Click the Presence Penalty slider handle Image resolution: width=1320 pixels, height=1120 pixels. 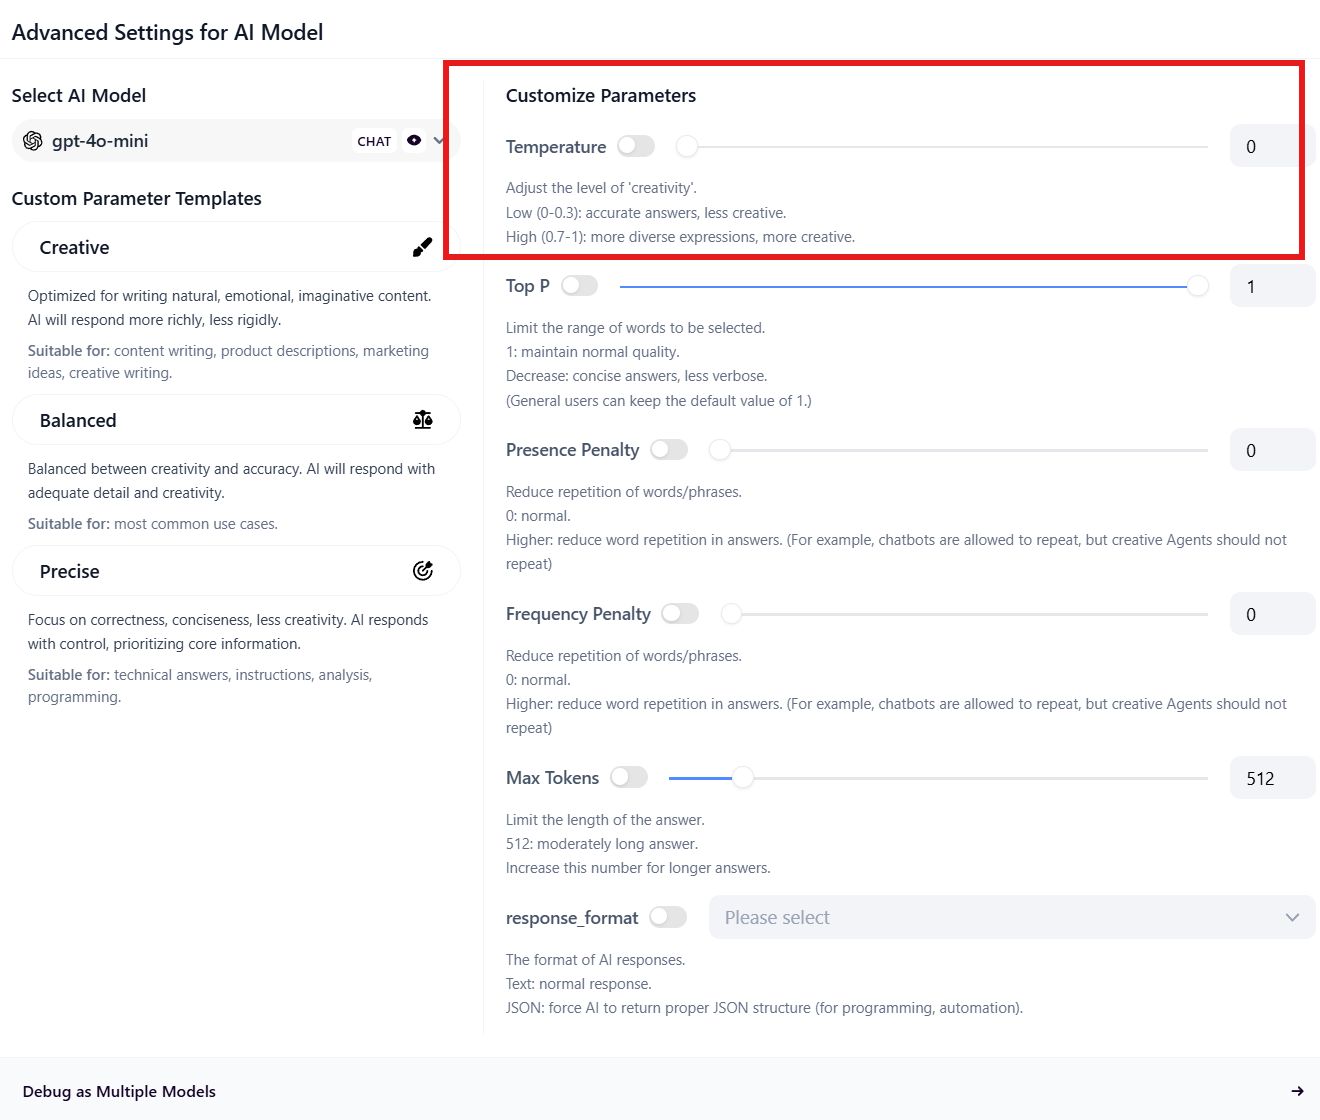(720, 451)
